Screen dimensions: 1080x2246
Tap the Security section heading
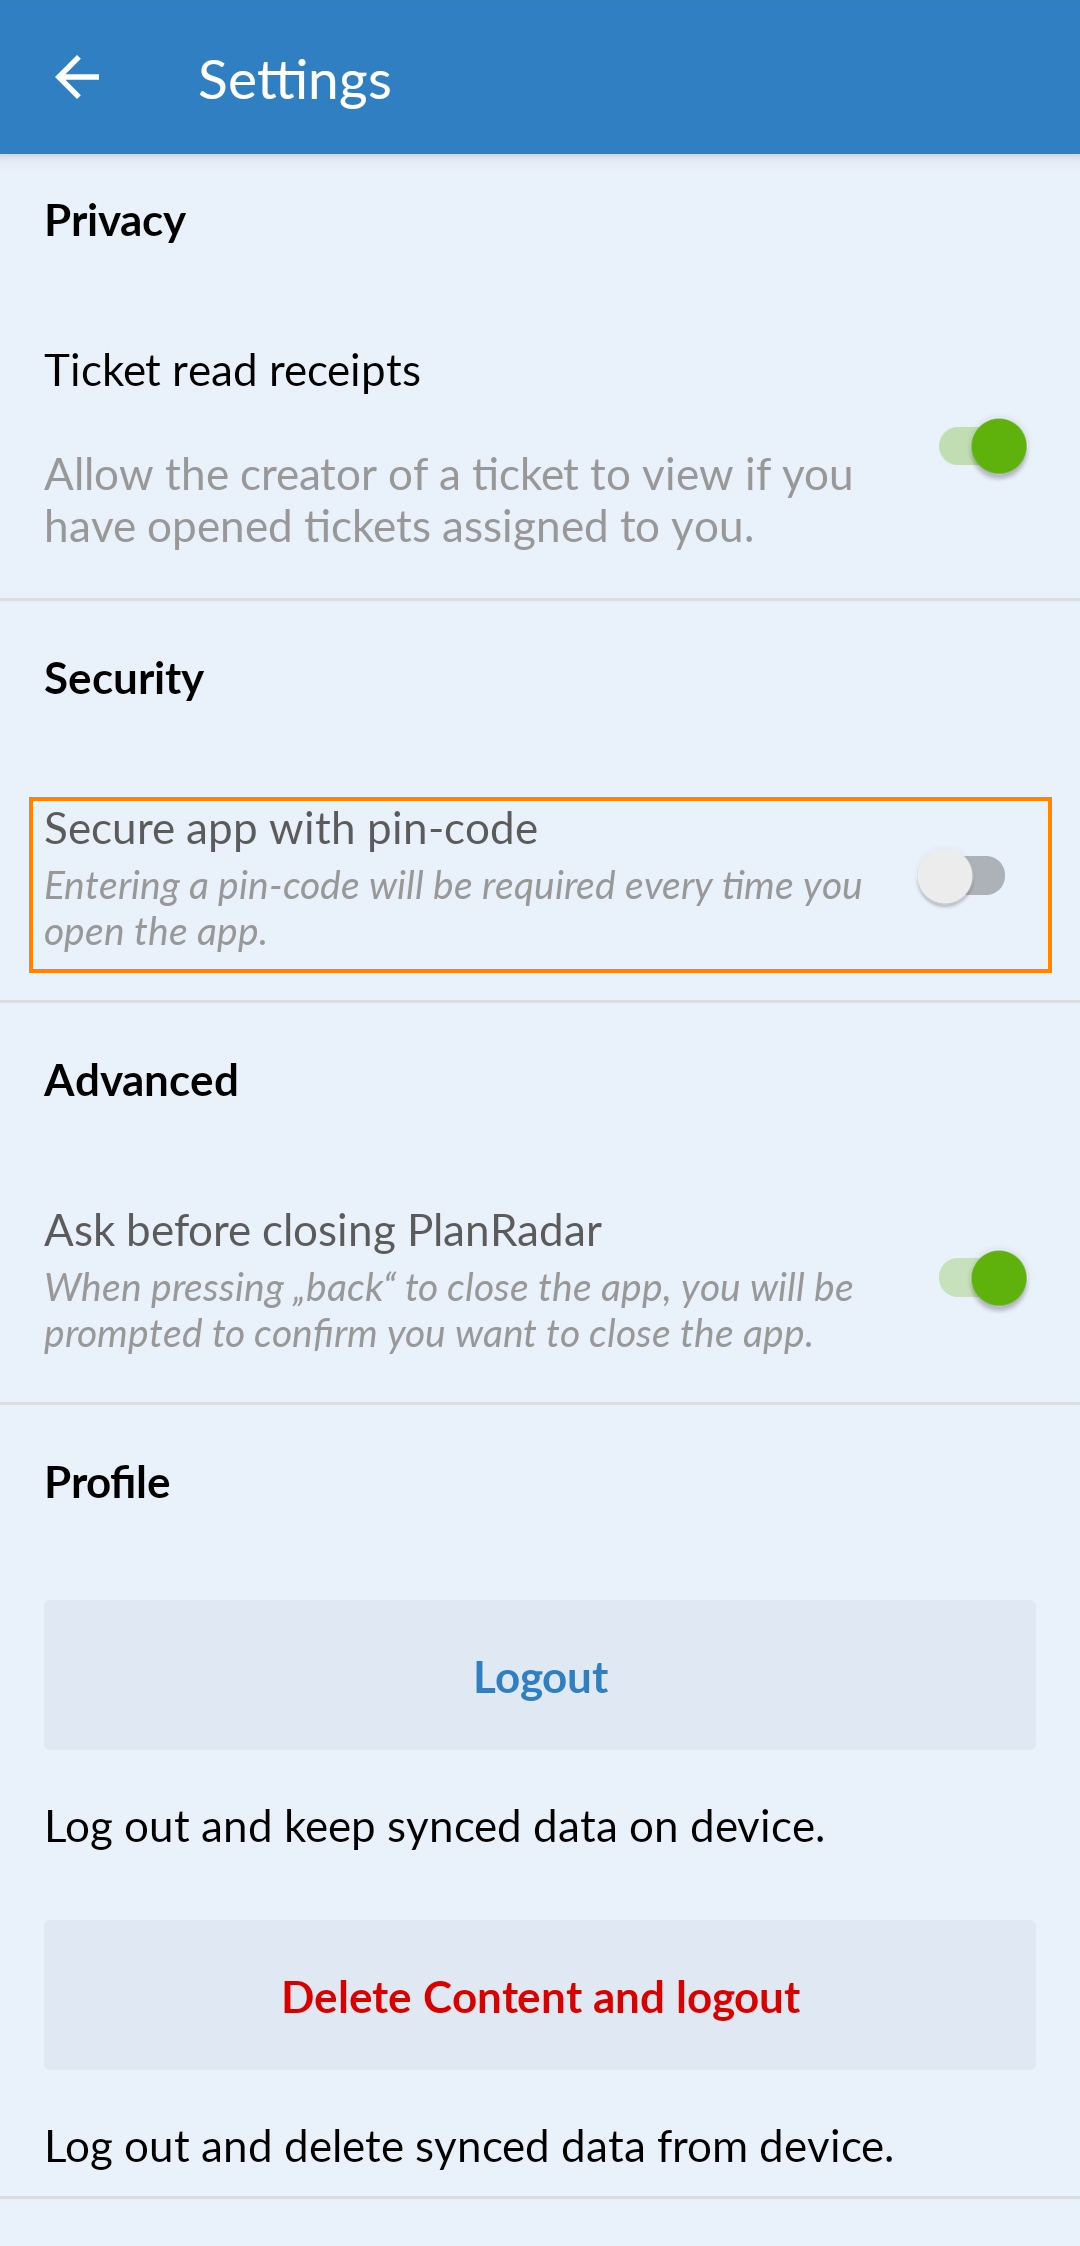click(124, 677)
